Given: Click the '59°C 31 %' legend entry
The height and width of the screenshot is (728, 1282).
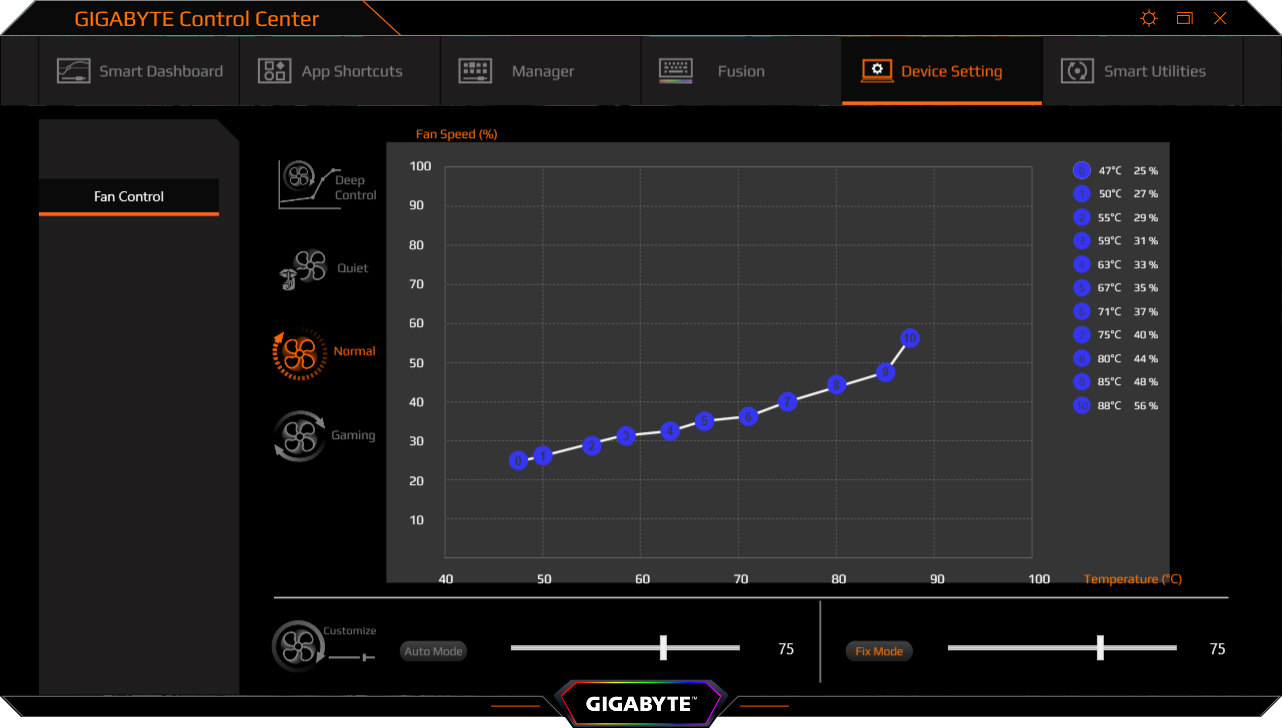Looking at the screenshot, I should (1116, 241).
